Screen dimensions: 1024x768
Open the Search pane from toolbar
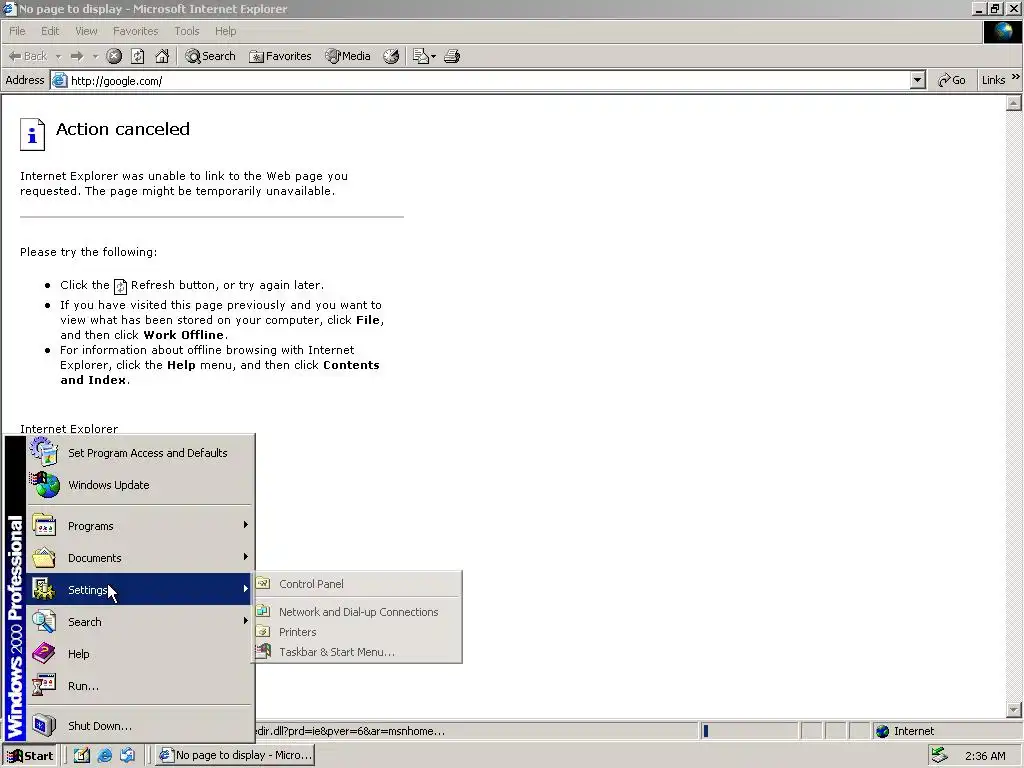[x=210, y=56]
